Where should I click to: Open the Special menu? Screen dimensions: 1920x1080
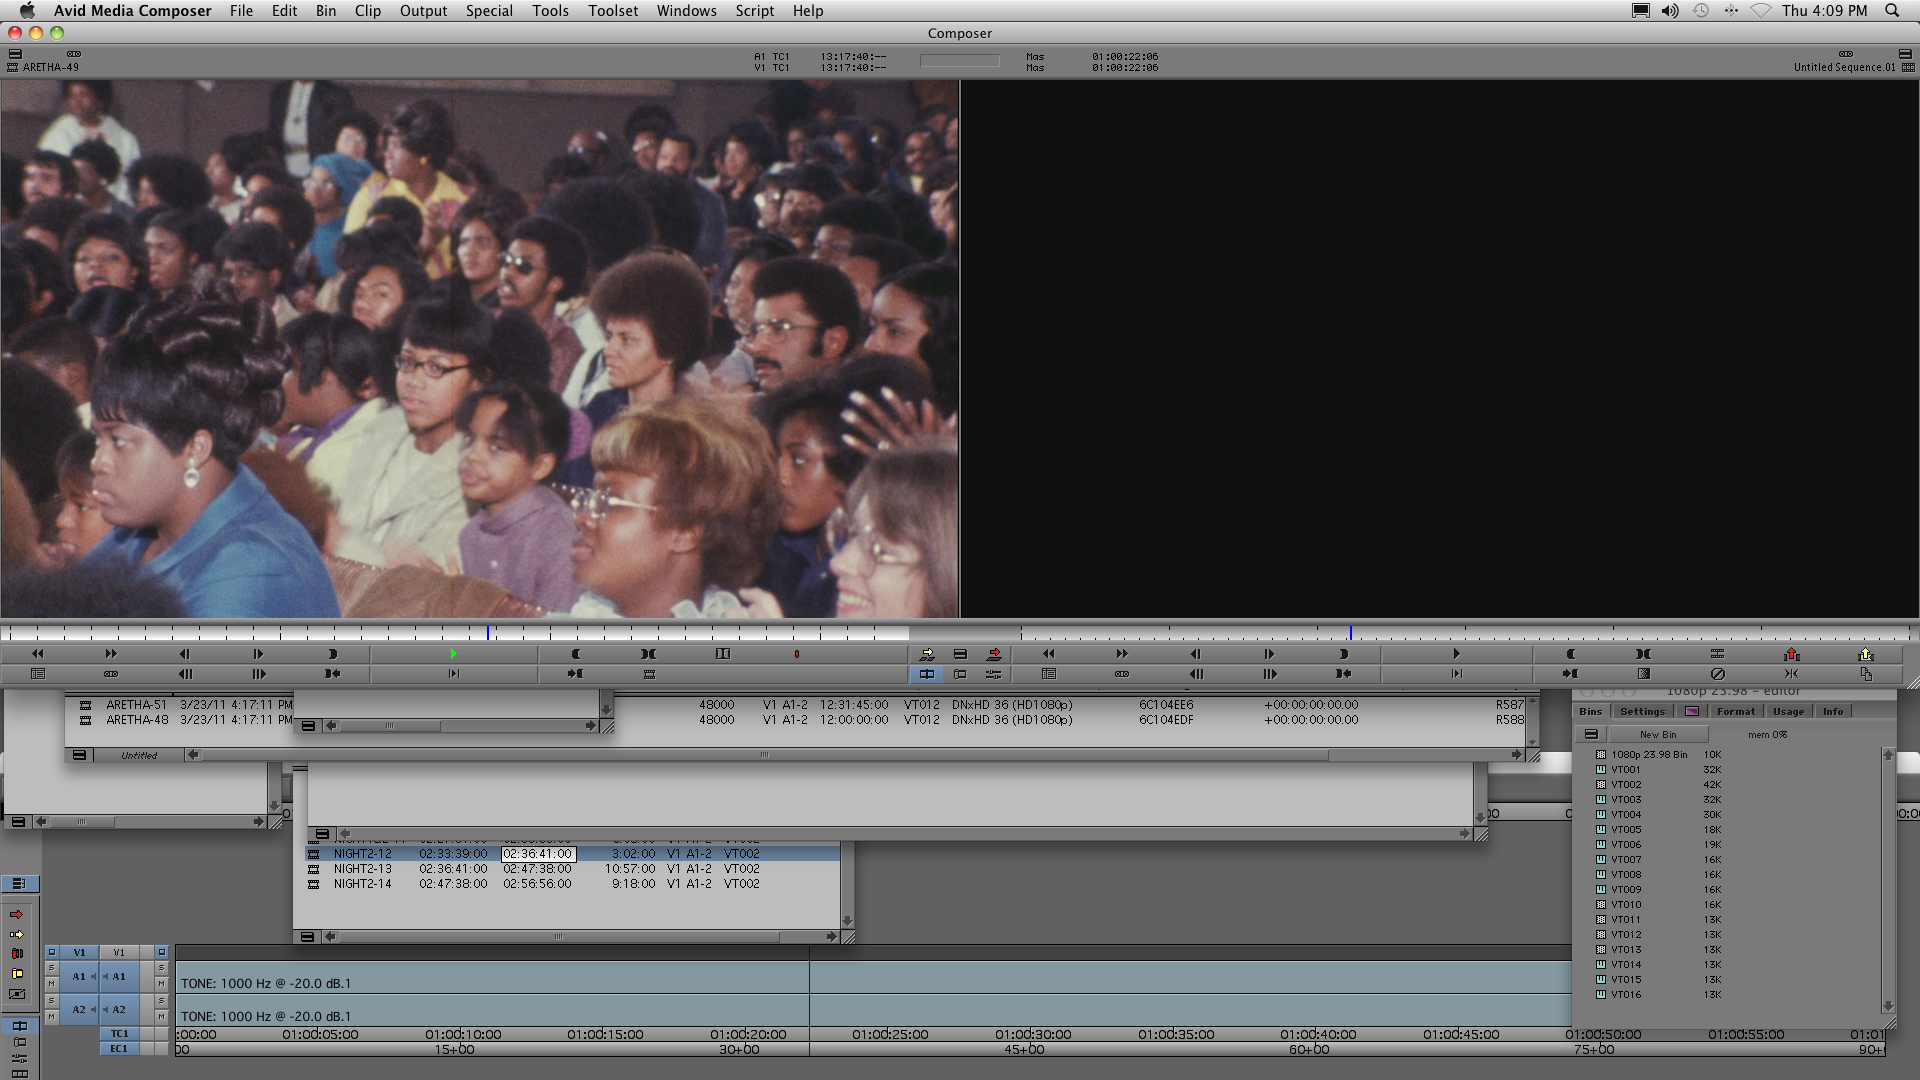click(488, 11)
